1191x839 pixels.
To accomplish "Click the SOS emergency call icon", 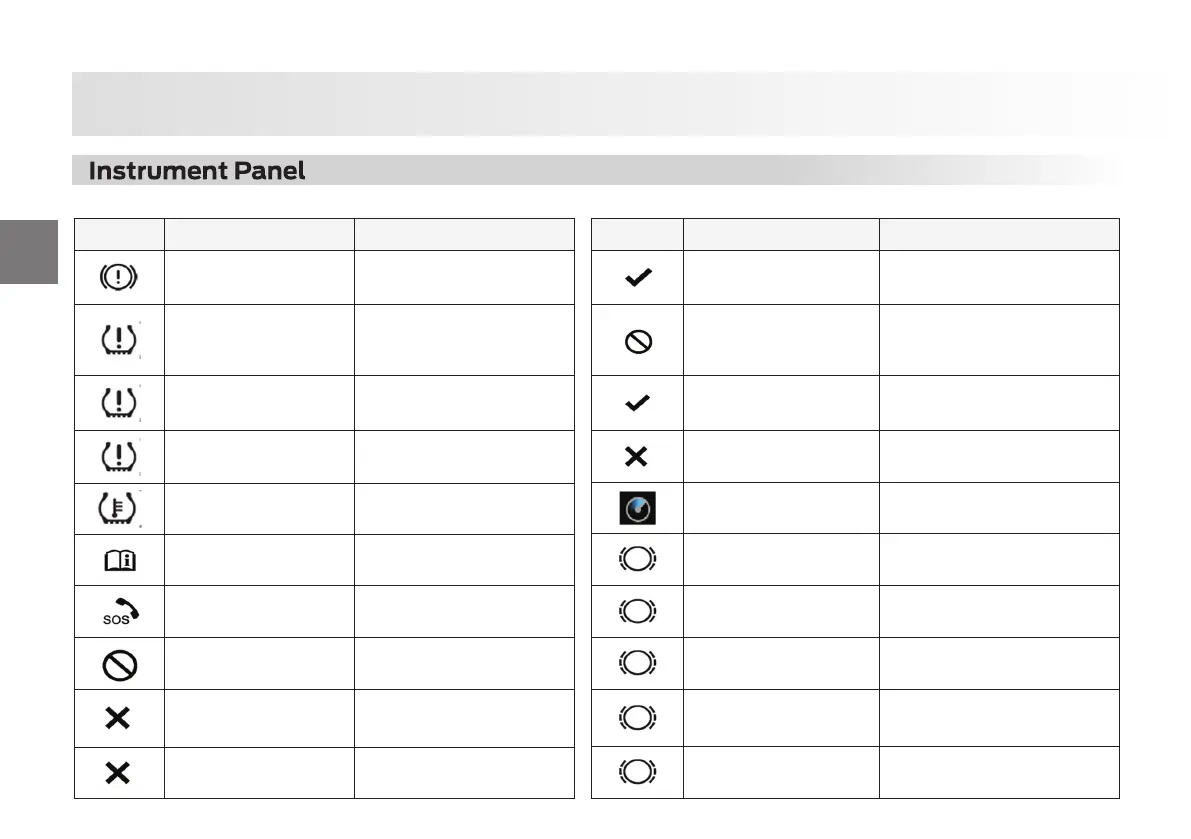I will 118,612.
